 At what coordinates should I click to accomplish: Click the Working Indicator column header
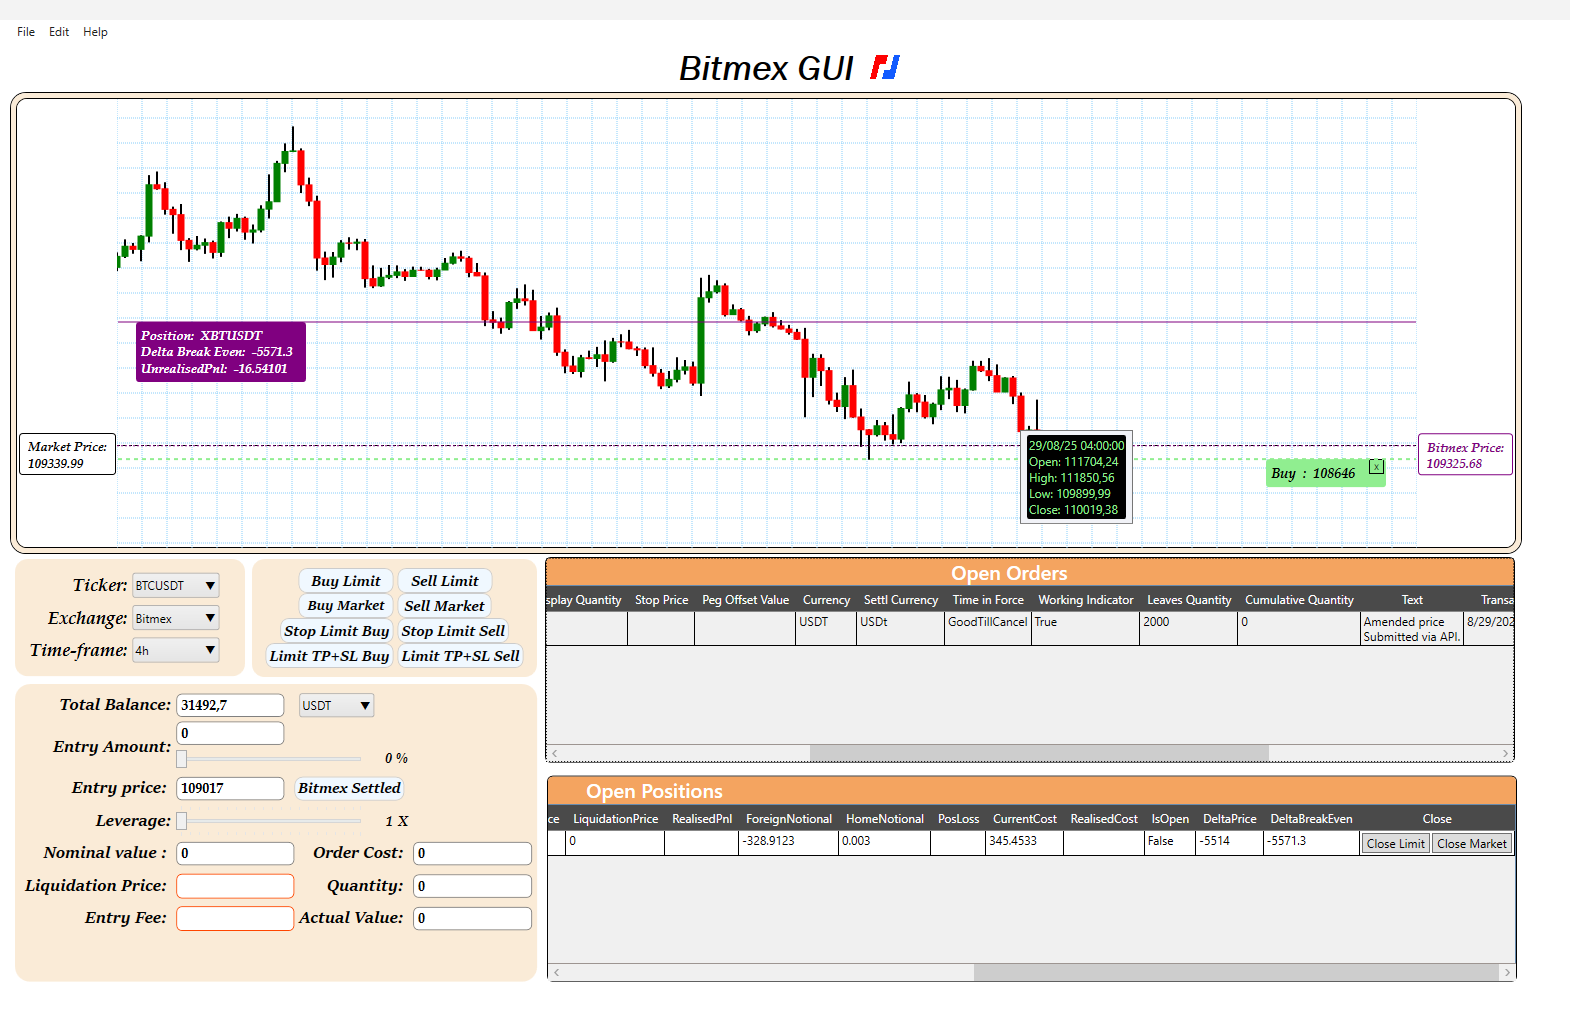point(1085,600)
